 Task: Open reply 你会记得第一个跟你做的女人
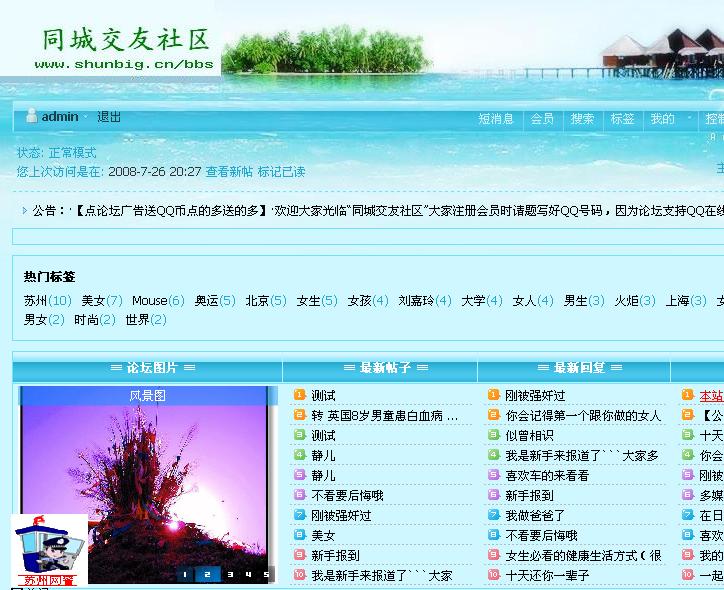[x=583, y=415]
